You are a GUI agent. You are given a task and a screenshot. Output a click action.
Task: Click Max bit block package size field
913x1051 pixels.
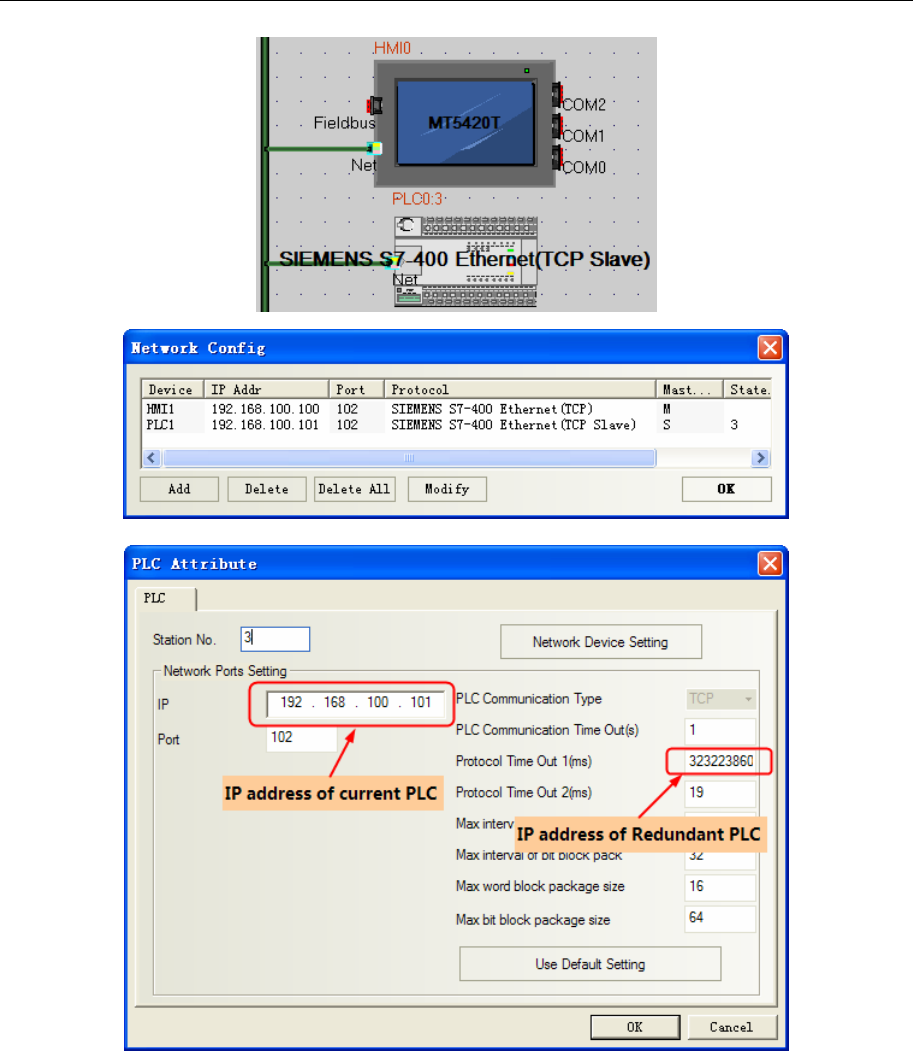(x=720, y=918)
